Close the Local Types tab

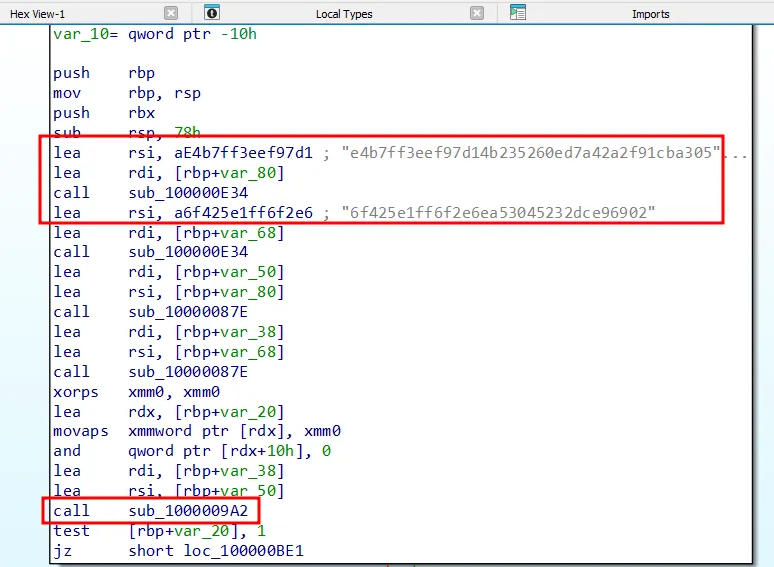(x=477, y=13)
